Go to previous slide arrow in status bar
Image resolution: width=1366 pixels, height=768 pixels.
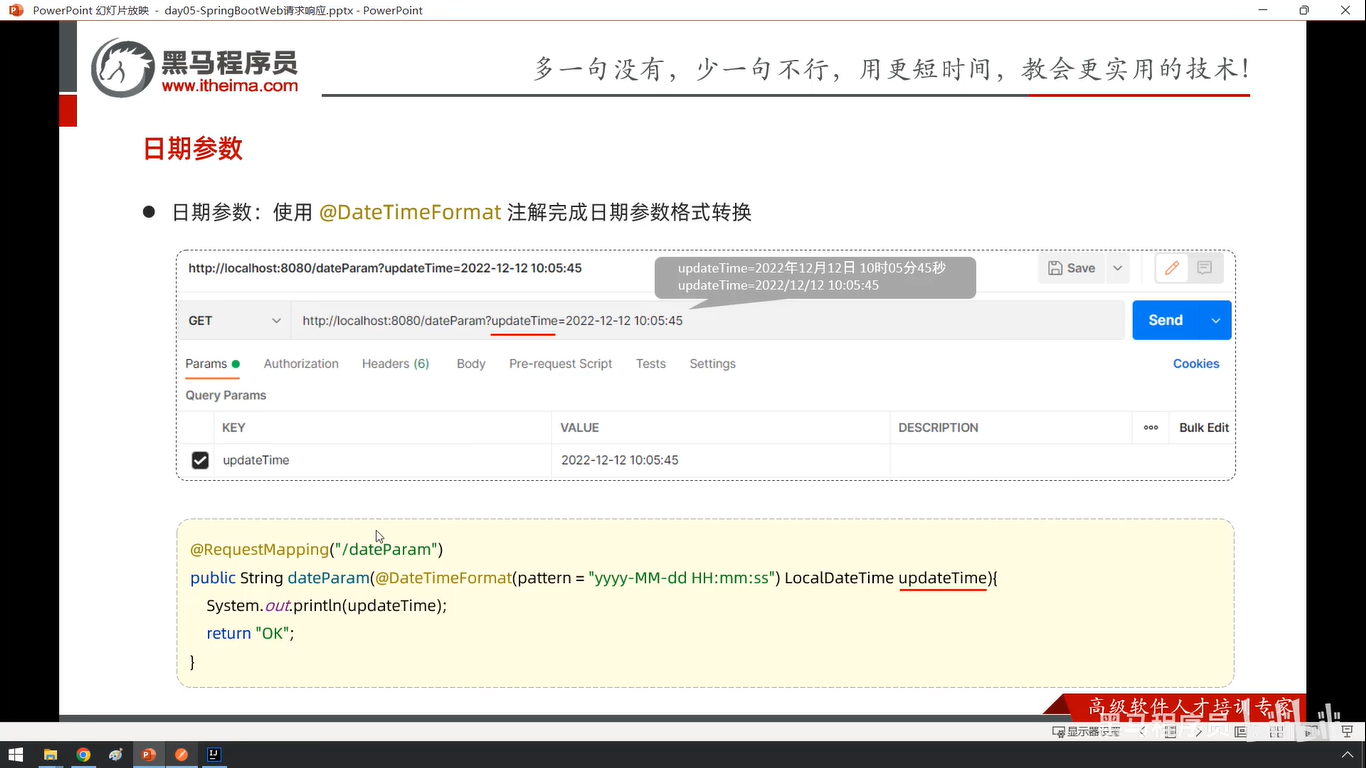tap(1142, 731)
